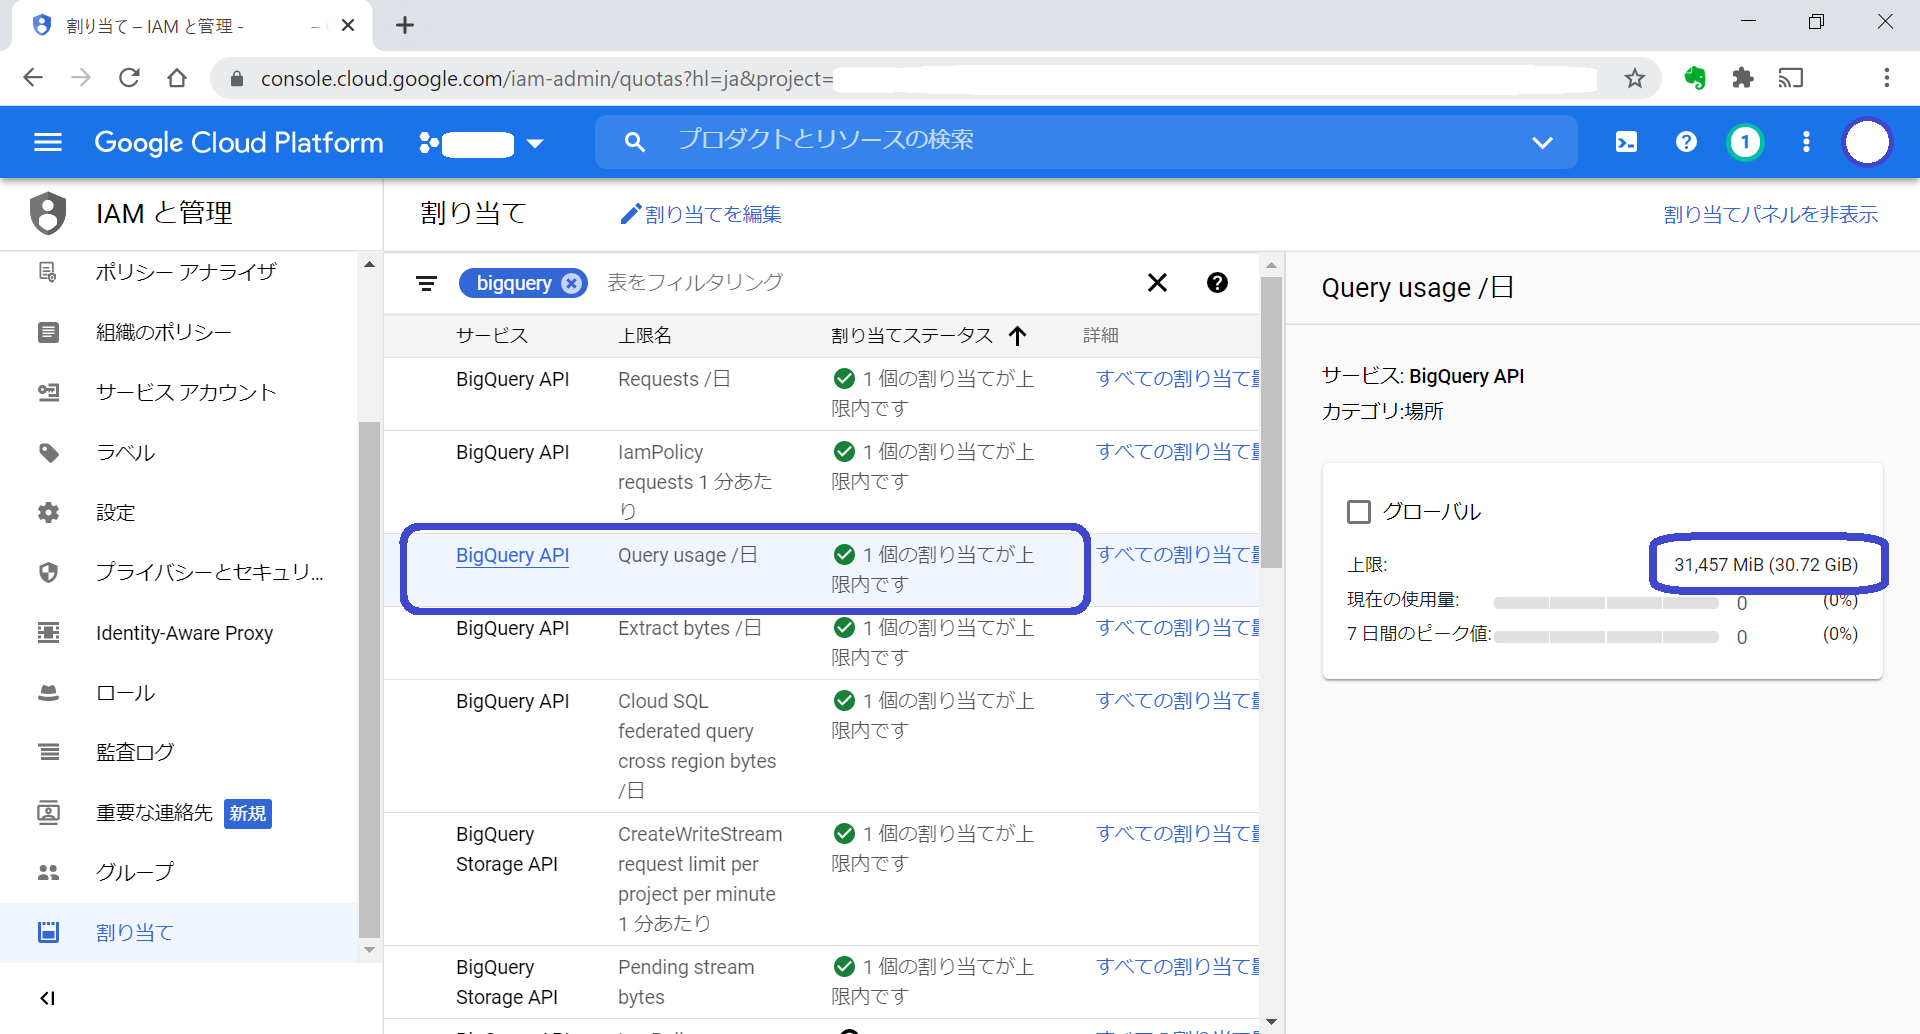Viewport: 1920px width, 1034px height.
Task: Click the search magnifier icon
Action: click(634, 142)
